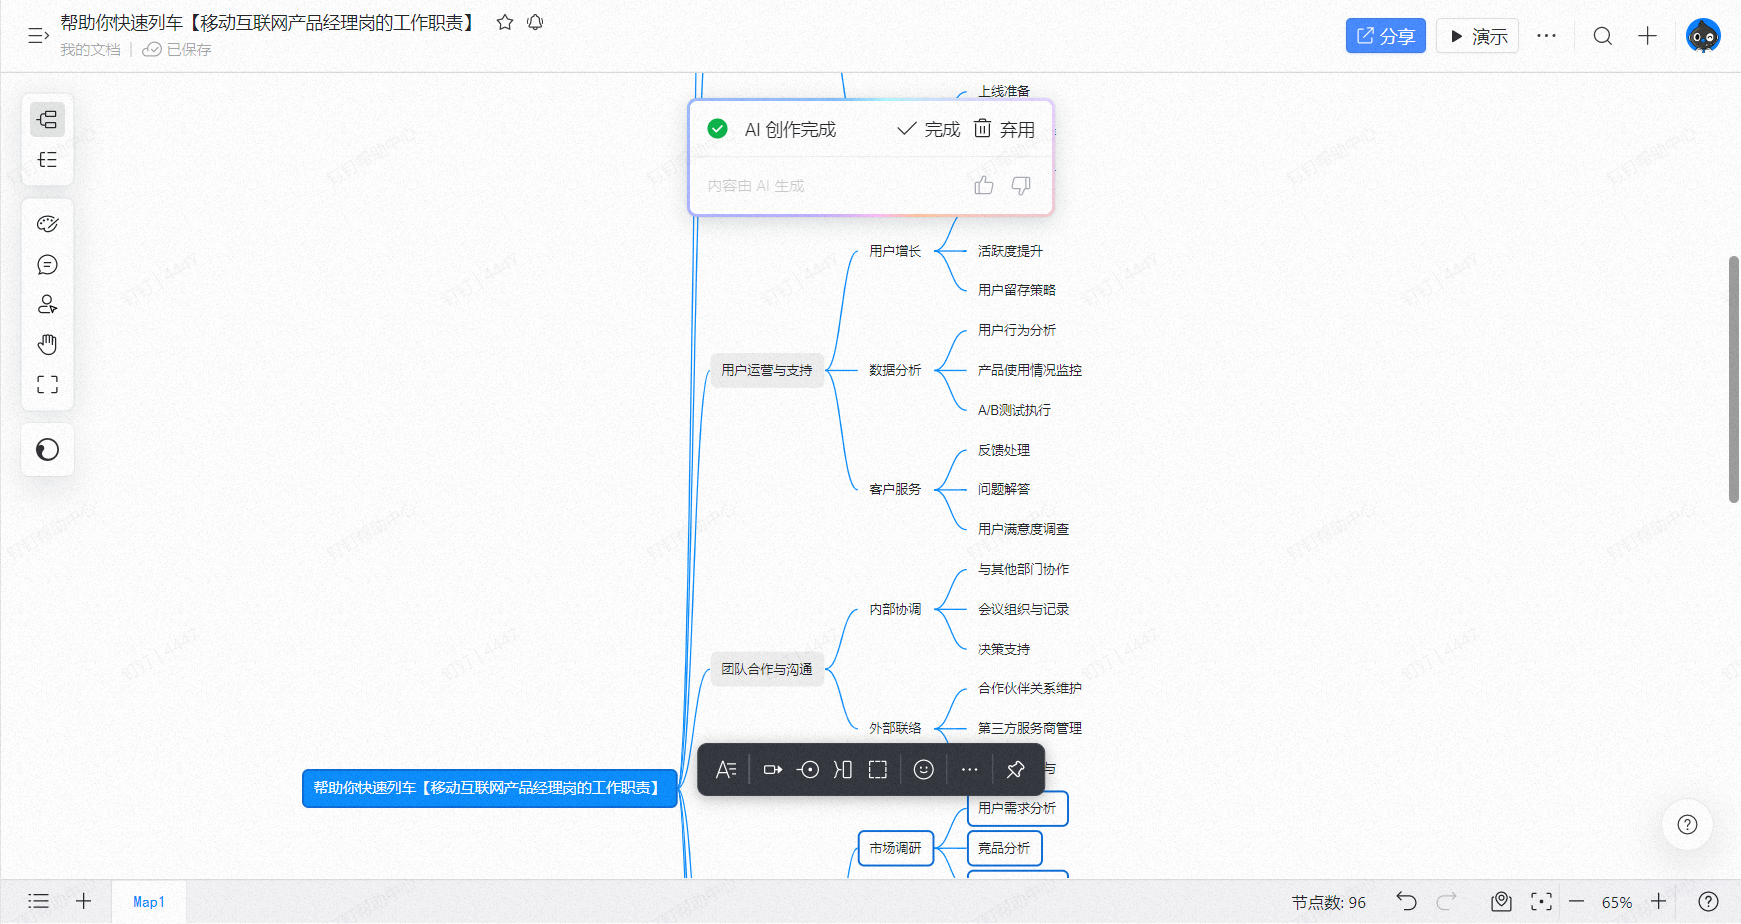Image resolution: width=1741 pixels, height=924 pixels.
Task: Open search with the magnifier icon
Action: [x=1602, y=36]
